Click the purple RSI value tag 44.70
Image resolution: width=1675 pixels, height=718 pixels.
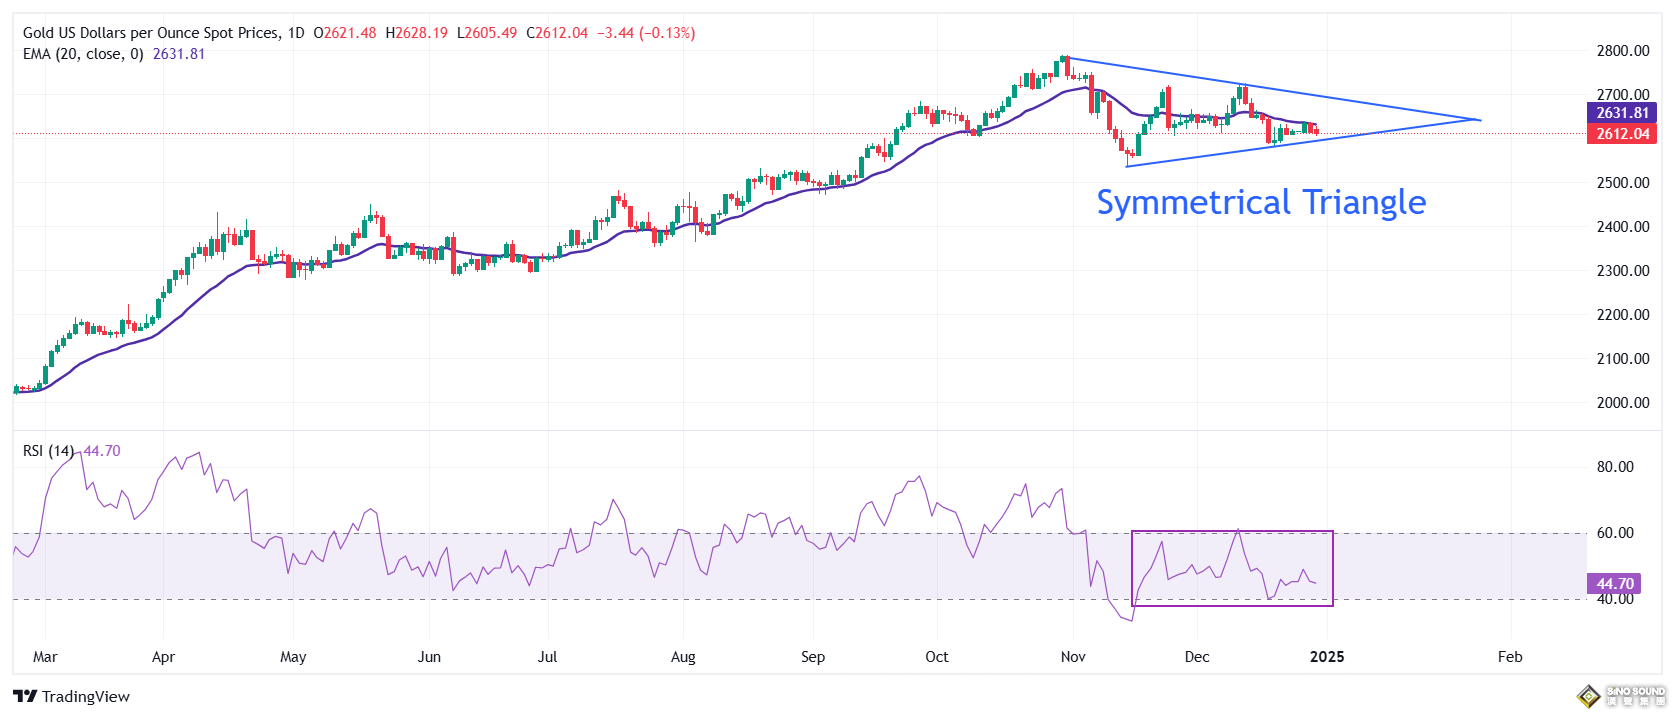pyautogui.click(x=1613, y=584)
